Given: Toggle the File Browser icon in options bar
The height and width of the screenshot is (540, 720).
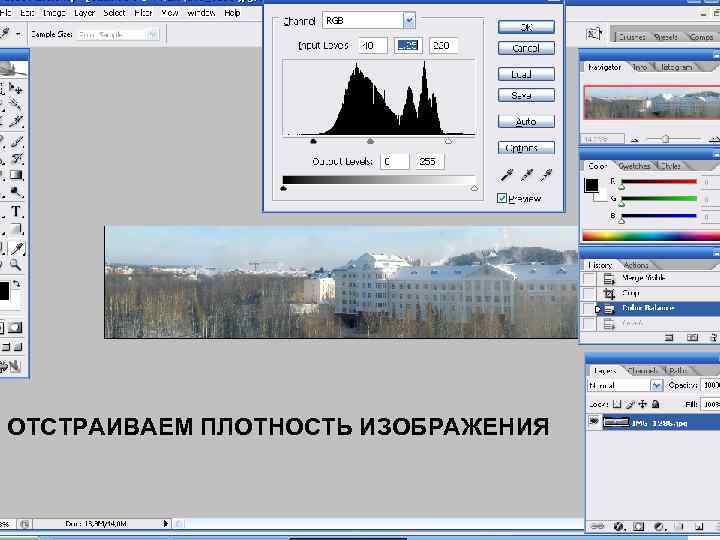Looking at the screenshot, I should (x=593, y=34).
